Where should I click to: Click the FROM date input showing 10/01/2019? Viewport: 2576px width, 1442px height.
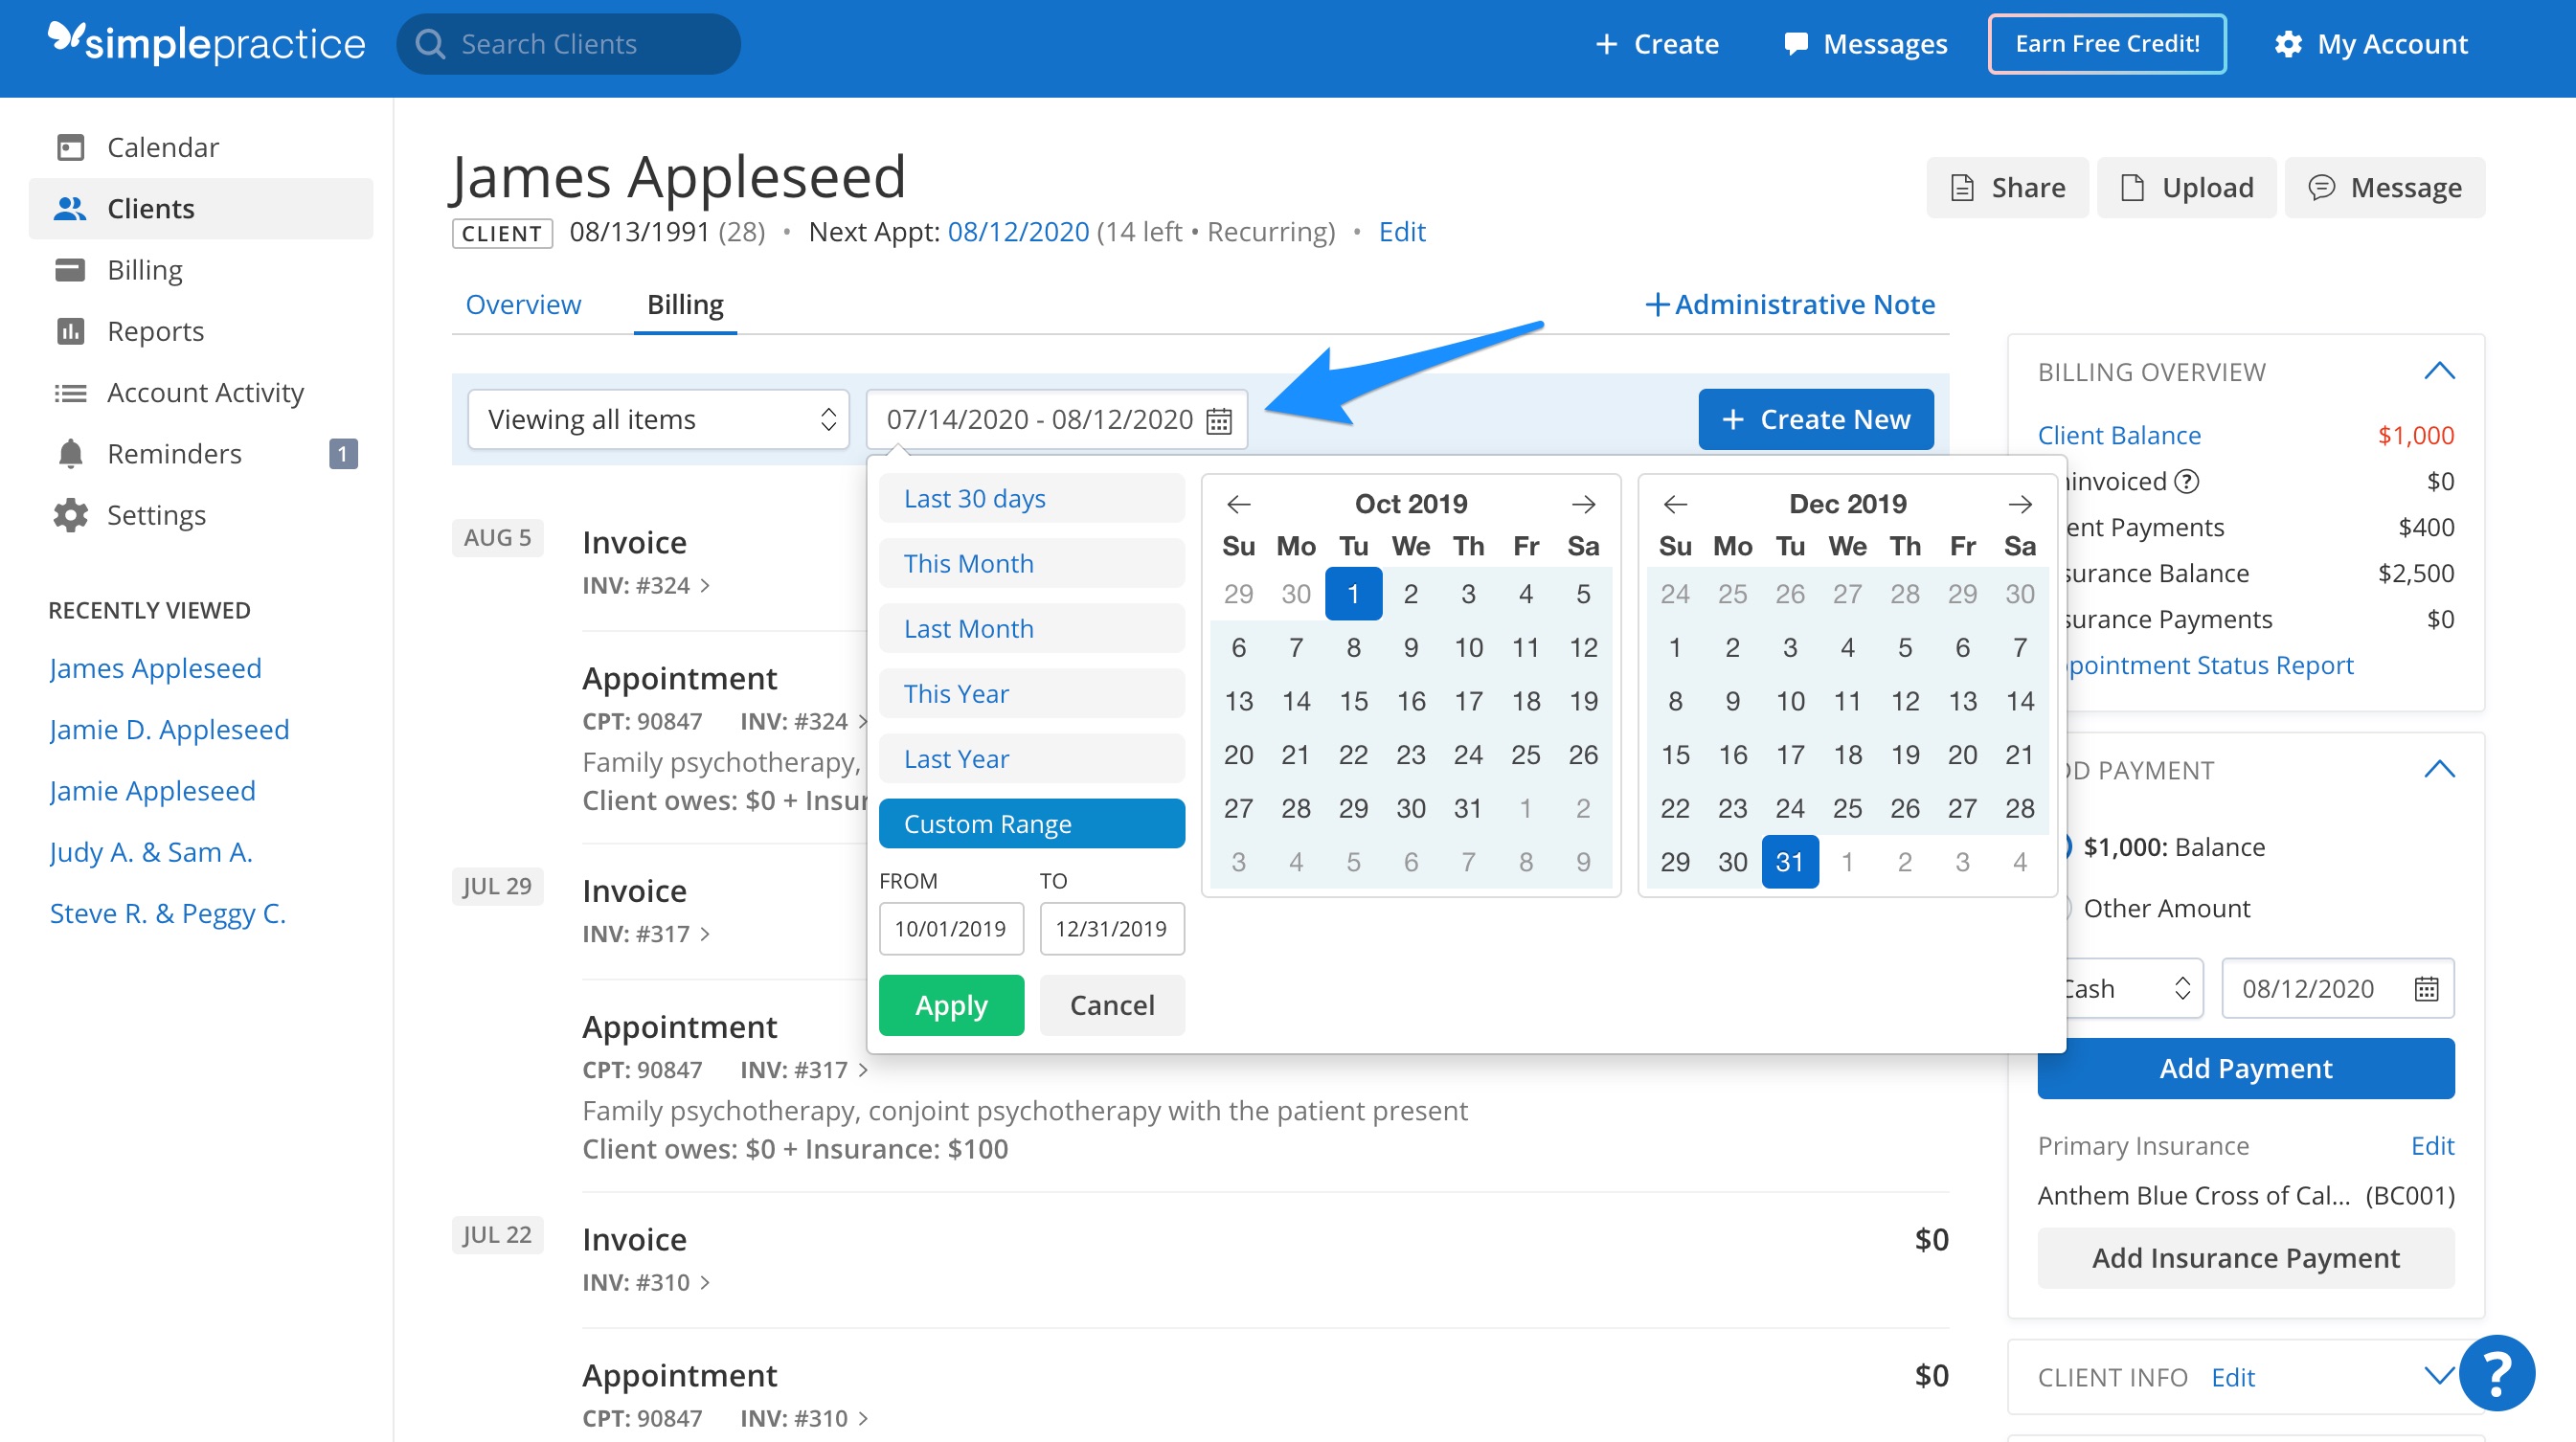tap(951, 928)
